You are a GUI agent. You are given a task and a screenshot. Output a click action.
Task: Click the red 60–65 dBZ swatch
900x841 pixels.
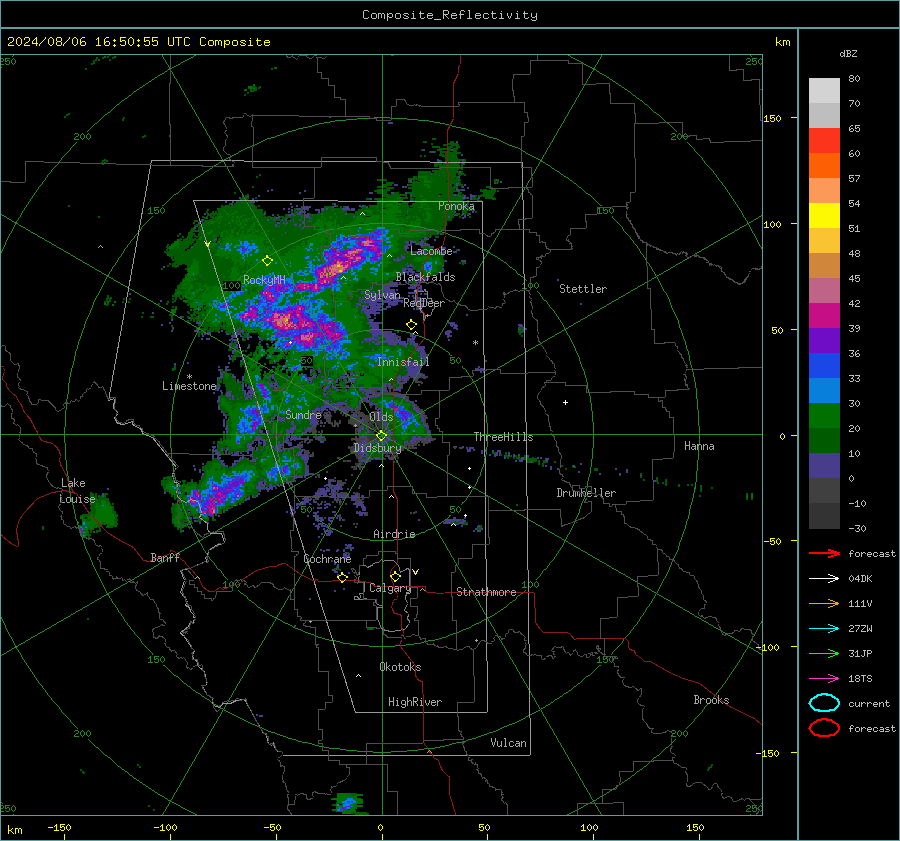tap(824, 140)
